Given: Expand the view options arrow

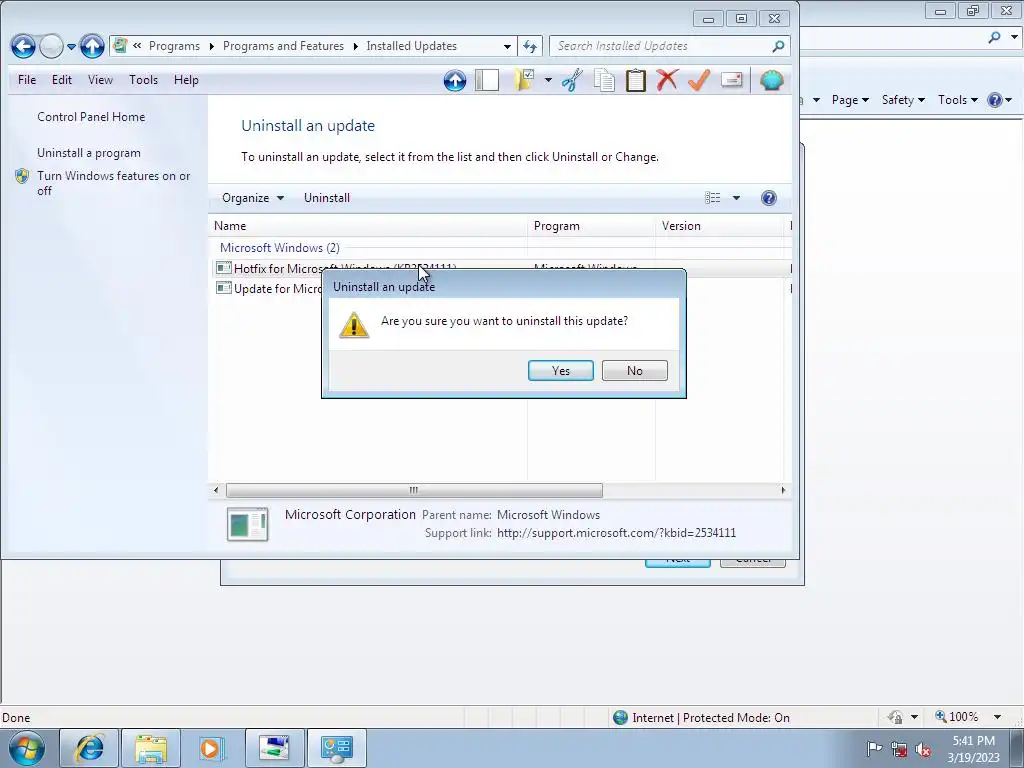Looking at the screenshot, I should point(736,198).
